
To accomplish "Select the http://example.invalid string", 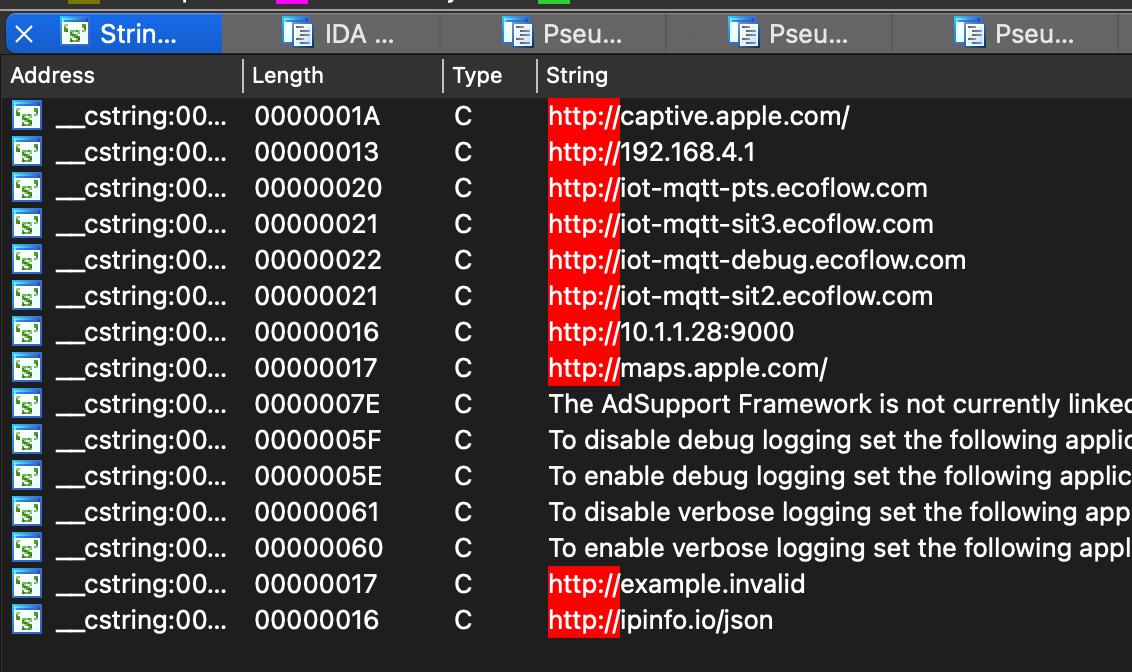I will point(676,584).
